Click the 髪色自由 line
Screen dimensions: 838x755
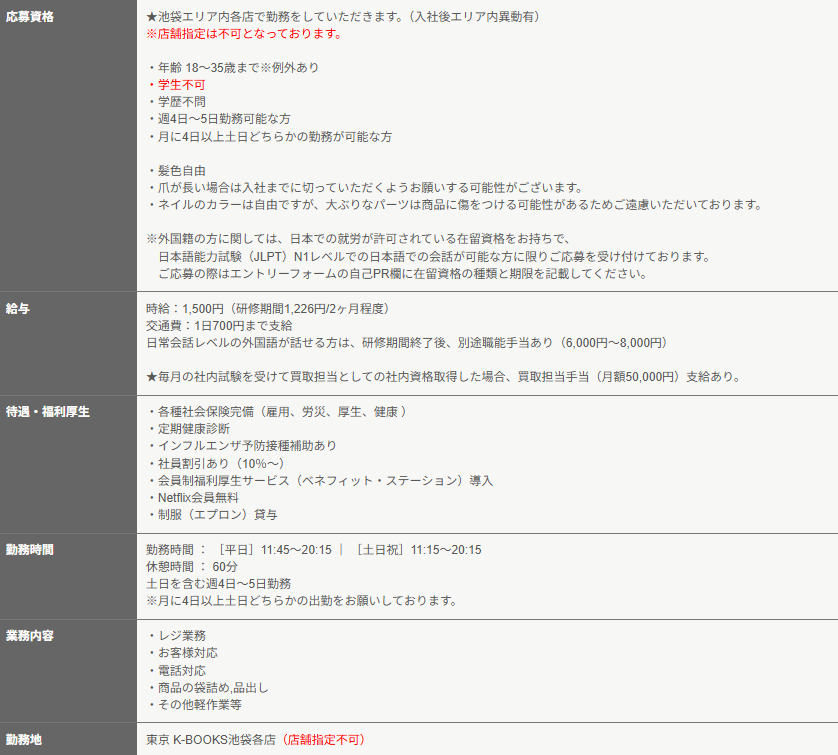point(176,171)
